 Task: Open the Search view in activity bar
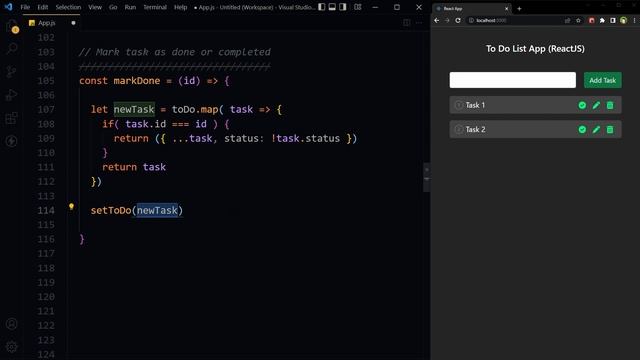[12, 49]
